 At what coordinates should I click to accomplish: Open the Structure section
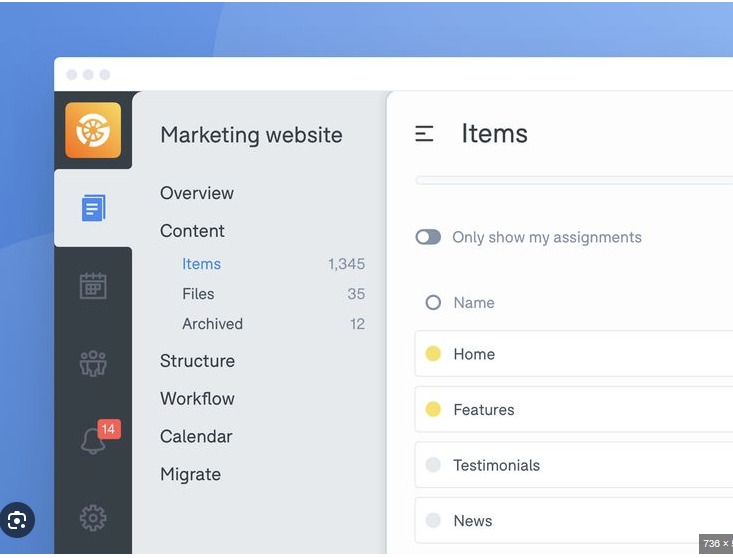click(x=197, y=361)
